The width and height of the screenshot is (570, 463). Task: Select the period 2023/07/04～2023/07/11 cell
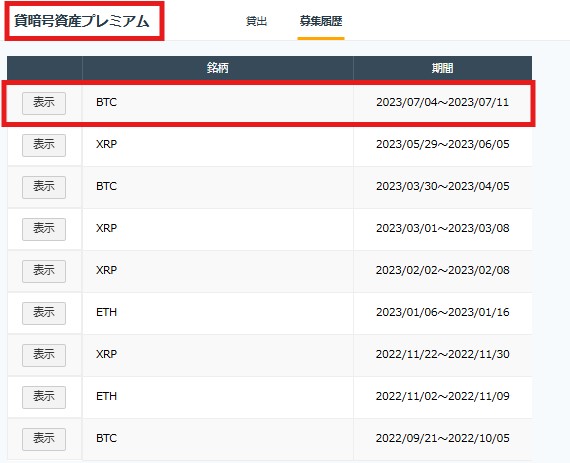click(x=442, y=102)
